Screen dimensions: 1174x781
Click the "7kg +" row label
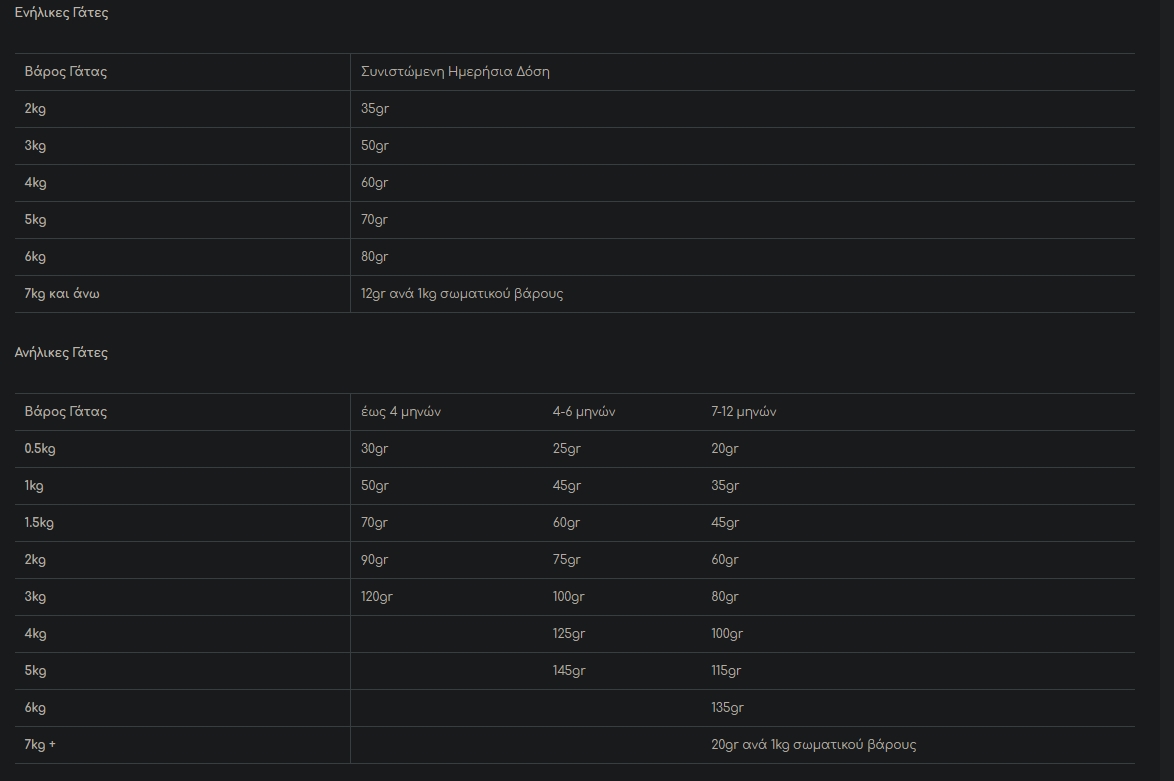pos(40,745)
